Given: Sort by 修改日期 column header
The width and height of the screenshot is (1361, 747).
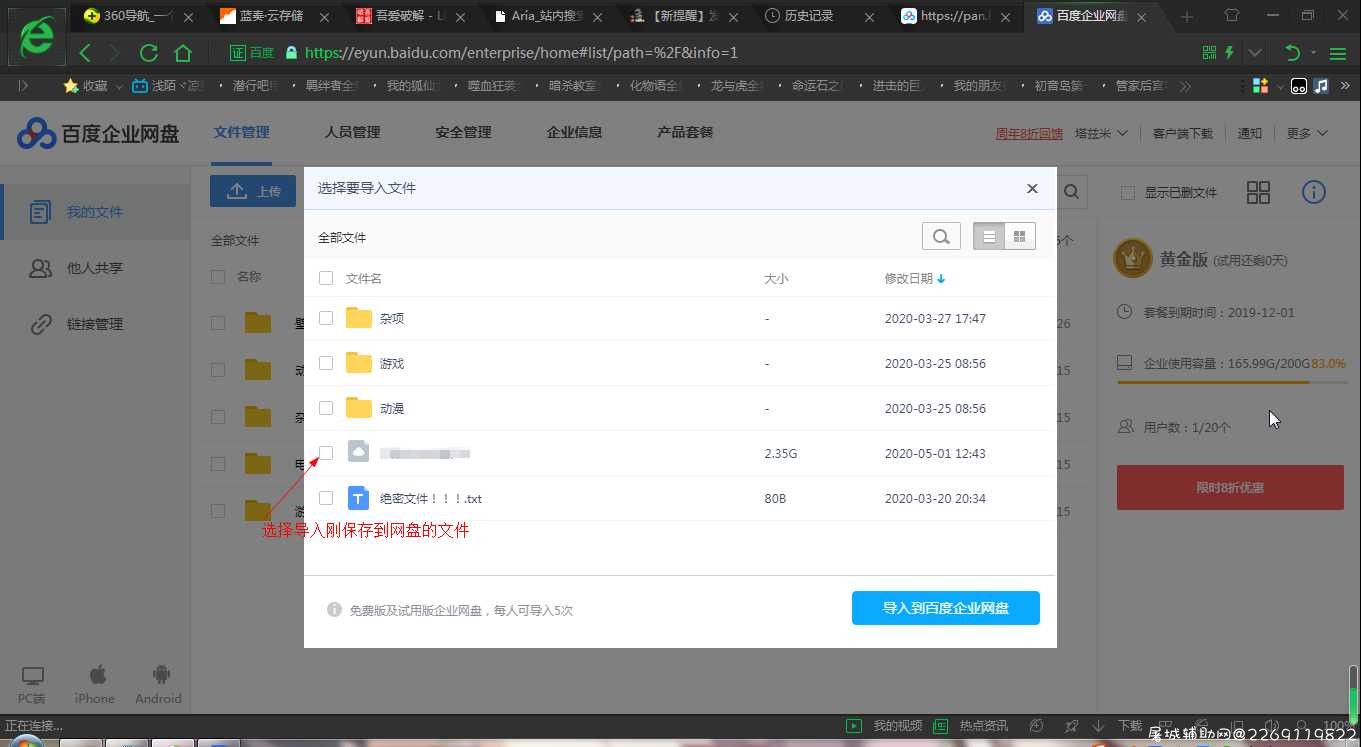Looking at the screenshot, I should [915, 278].
